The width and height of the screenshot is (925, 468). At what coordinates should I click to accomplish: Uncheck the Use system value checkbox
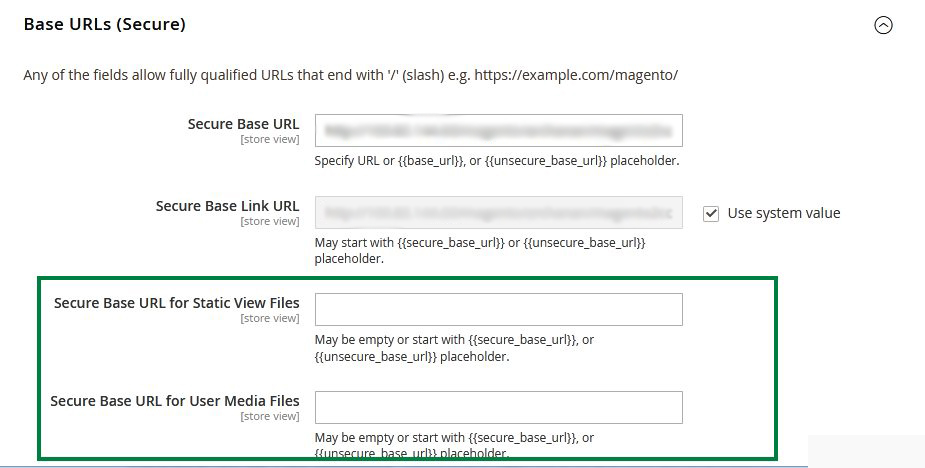(711, 213)
